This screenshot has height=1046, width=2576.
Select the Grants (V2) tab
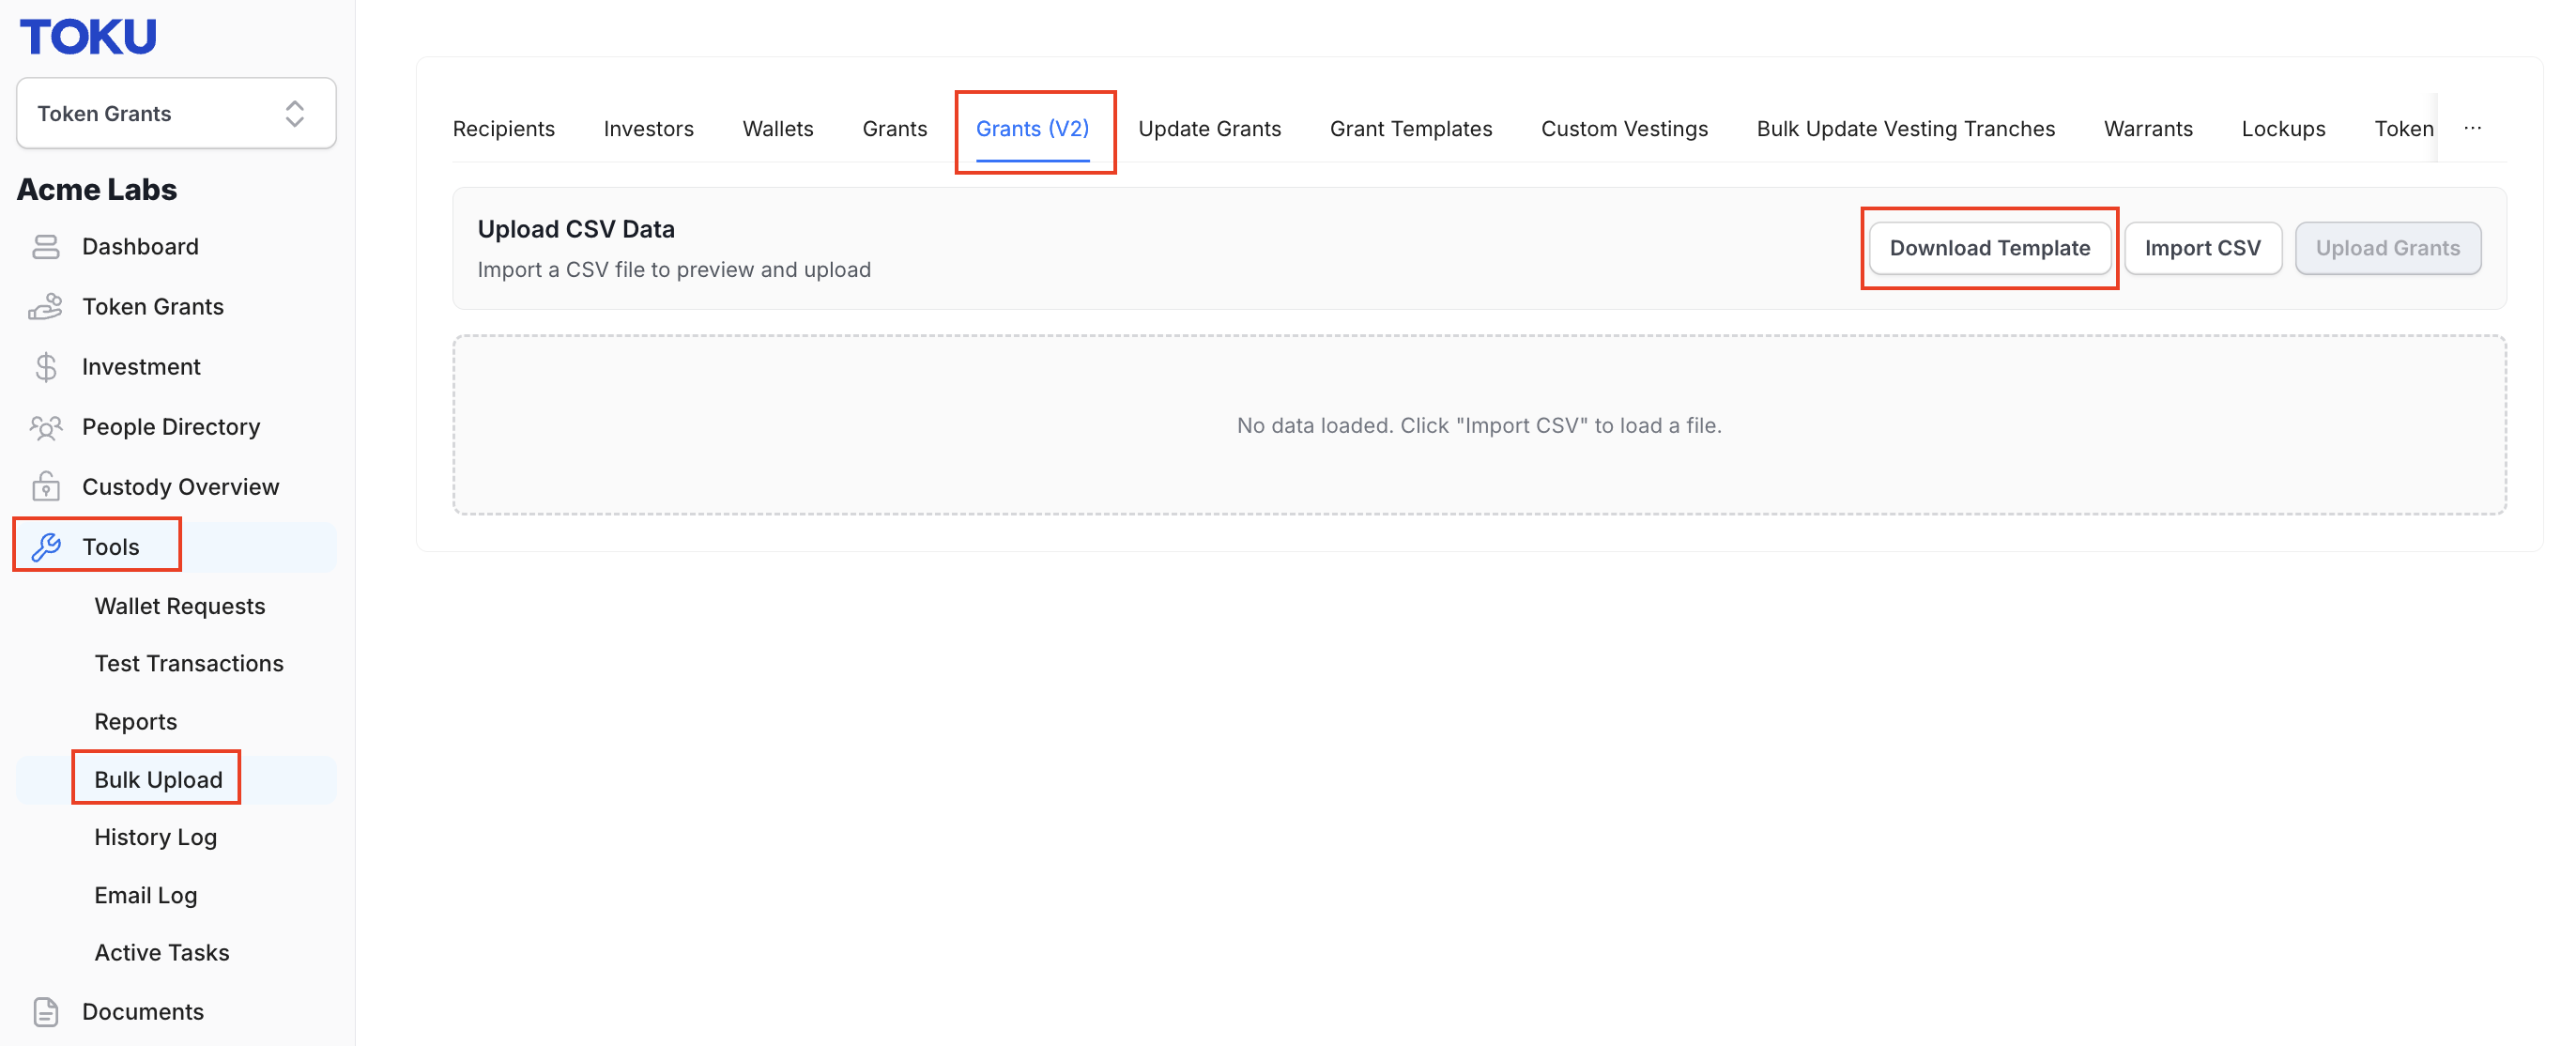(1033, 129)
